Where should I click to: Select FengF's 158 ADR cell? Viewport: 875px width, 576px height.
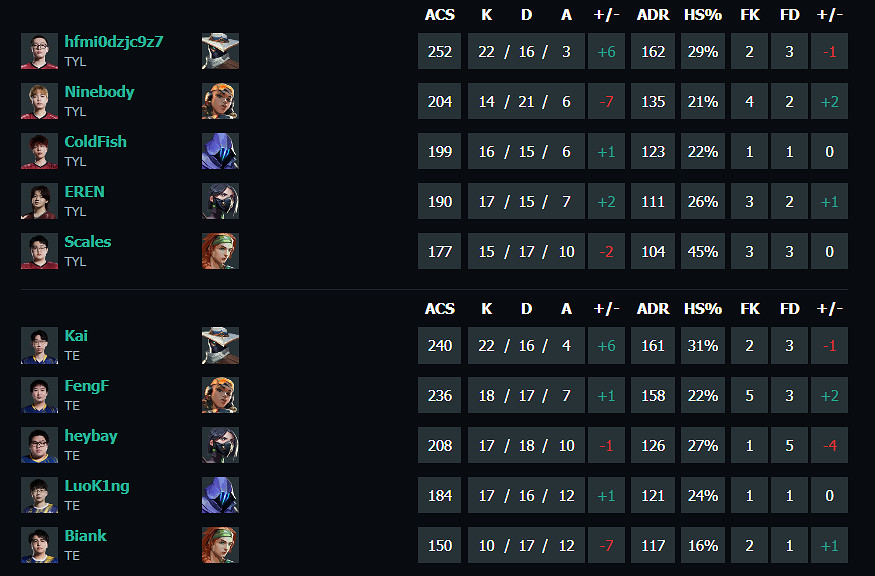click(653, 395)
